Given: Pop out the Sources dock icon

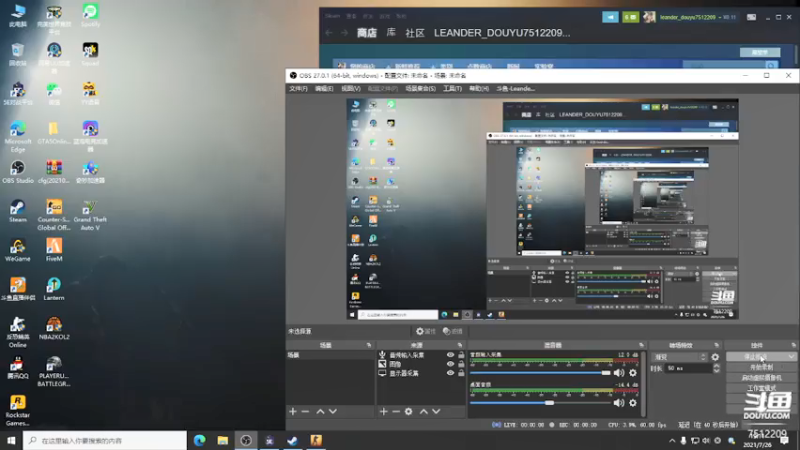Looking at the screenshot, I should click(x=460, y=345).
